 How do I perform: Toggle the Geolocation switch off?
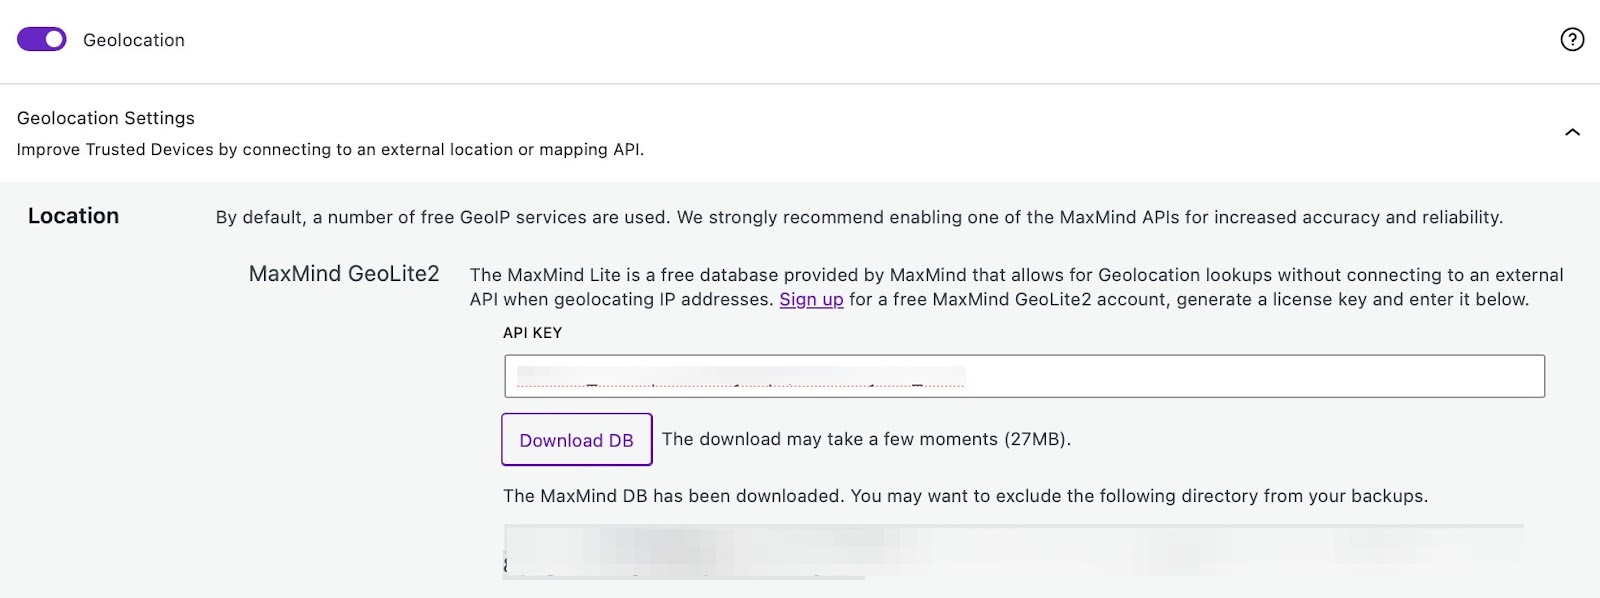(x=42, y=39)
